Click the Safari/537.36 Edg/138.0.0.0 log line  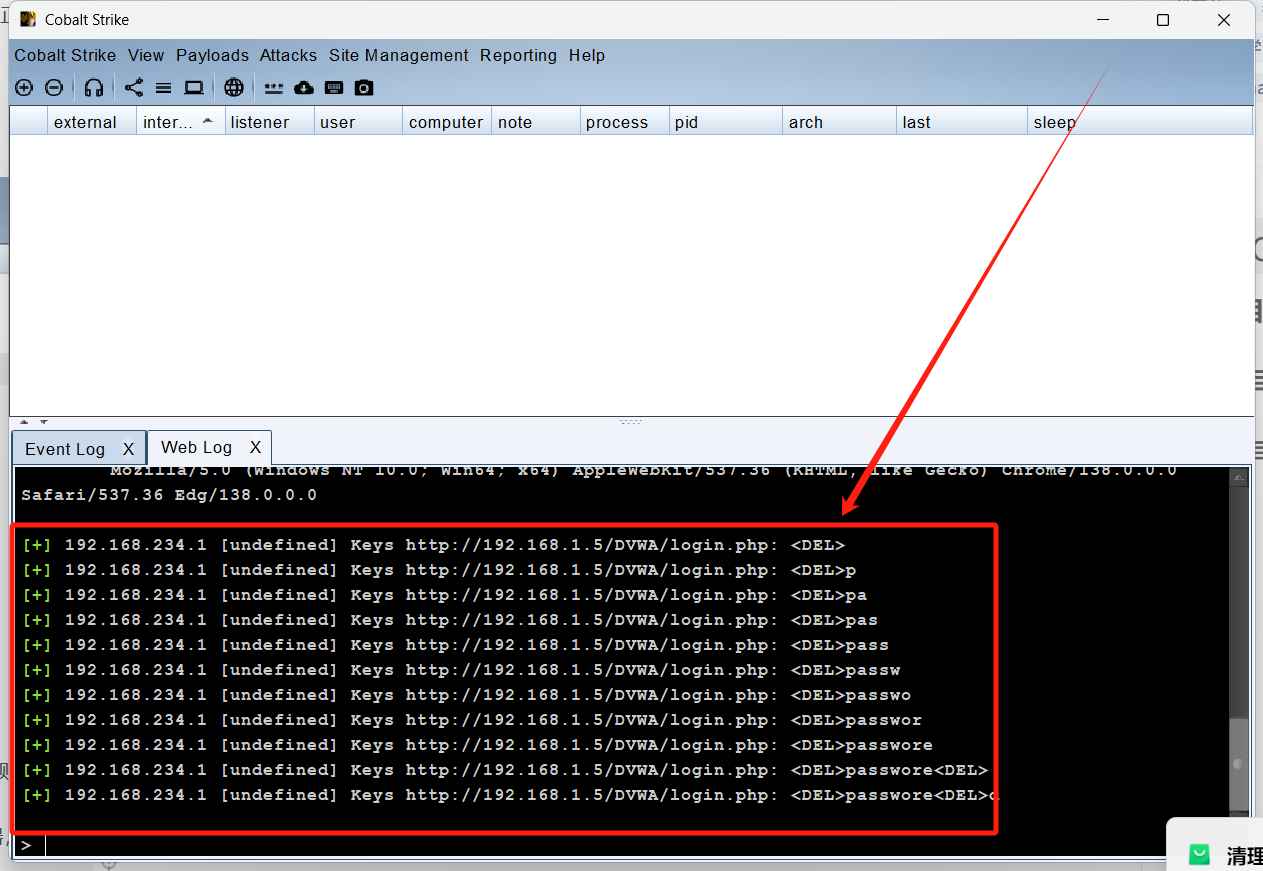[x=169, y=495]
